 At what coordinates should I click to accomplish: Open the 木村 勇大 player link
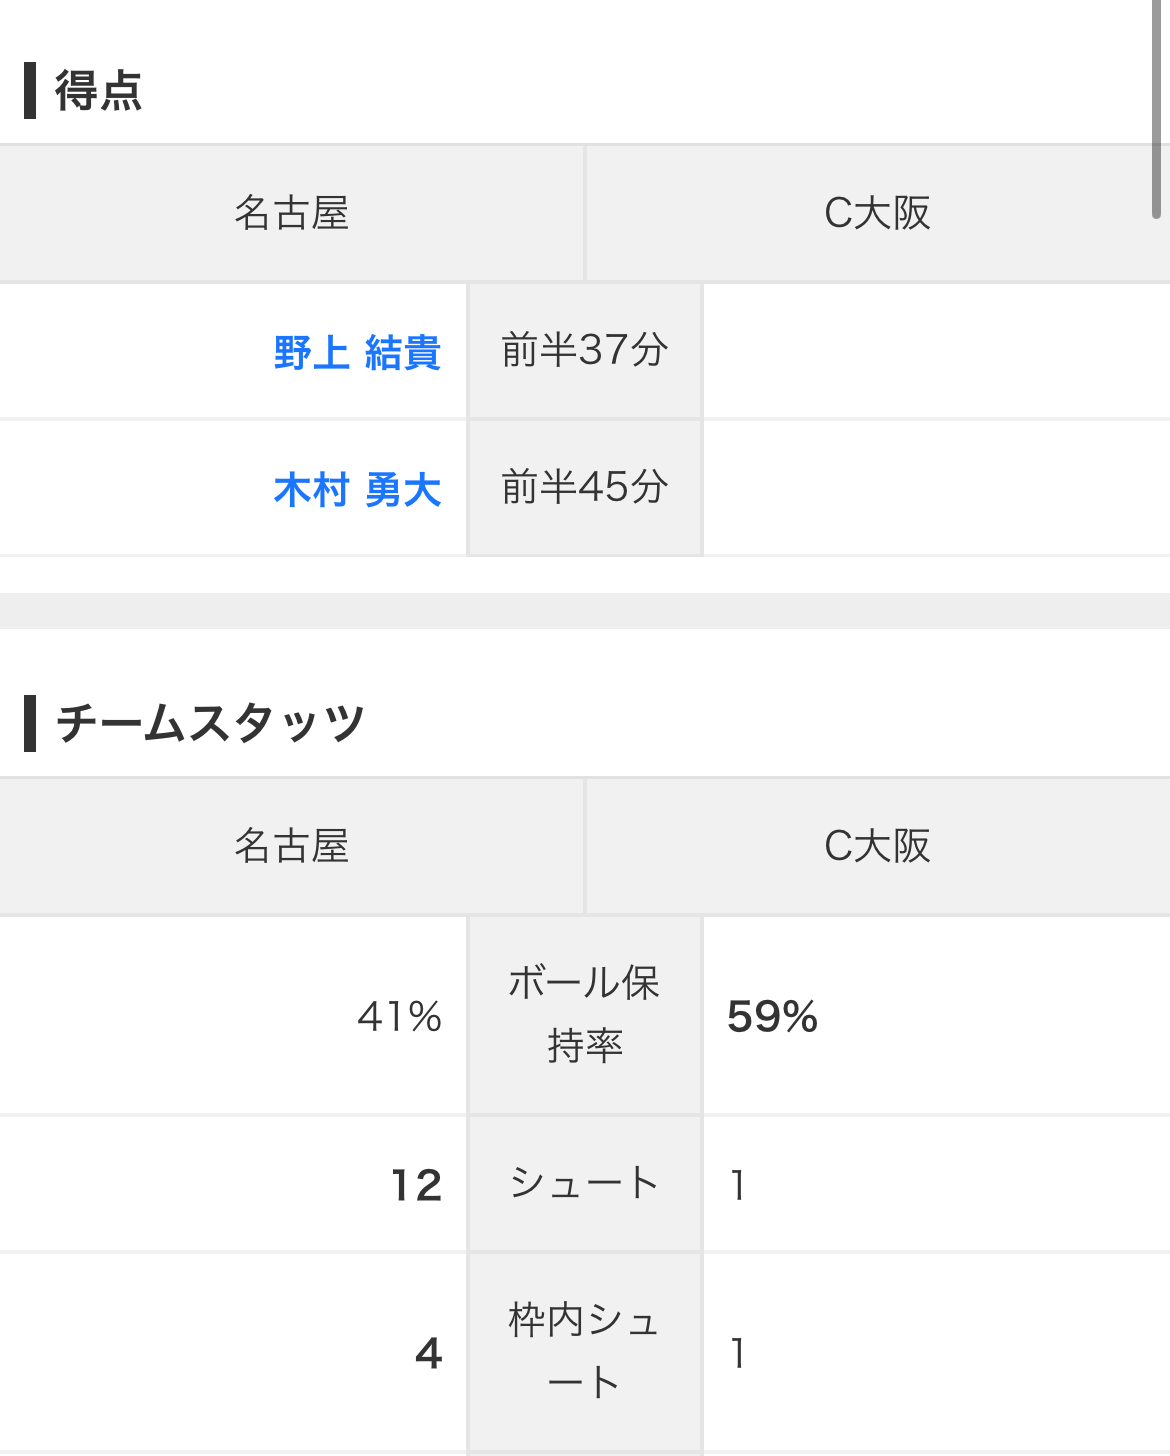click(x=357, y=490)
